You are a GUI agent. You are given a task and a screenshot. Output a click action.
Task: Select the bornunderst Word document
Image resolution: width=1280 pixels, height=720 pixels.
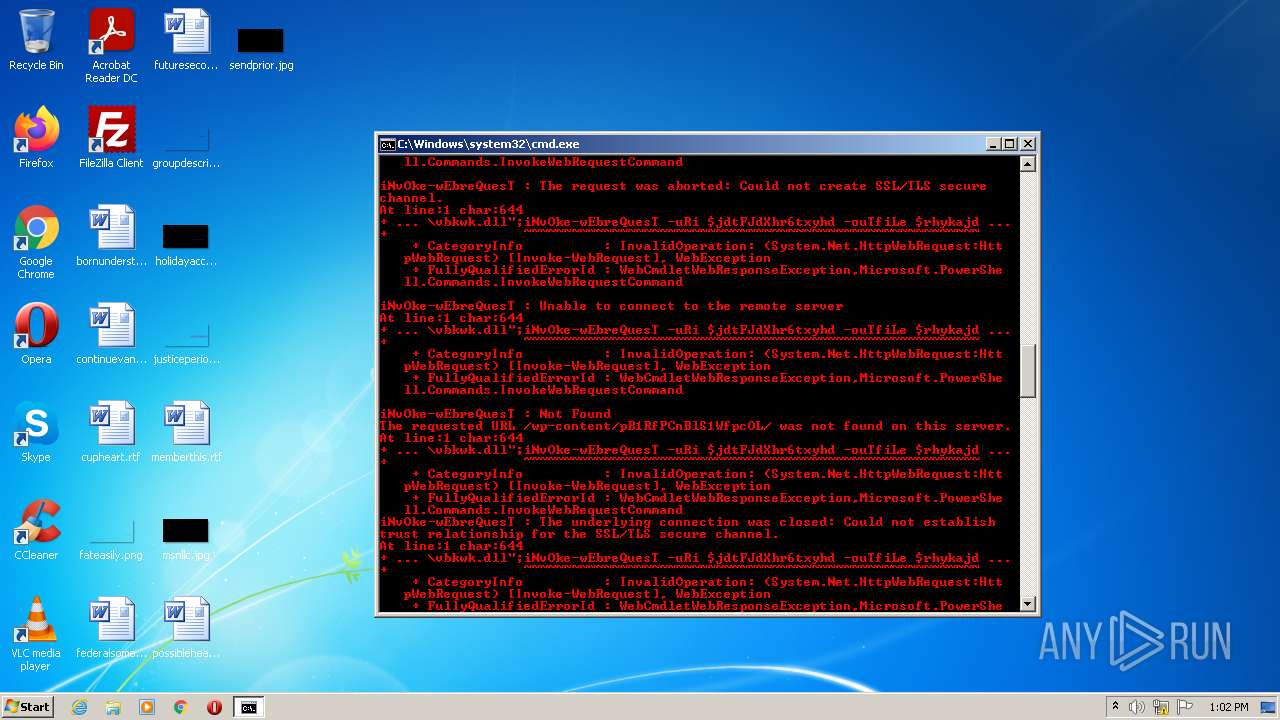point(111,236)
